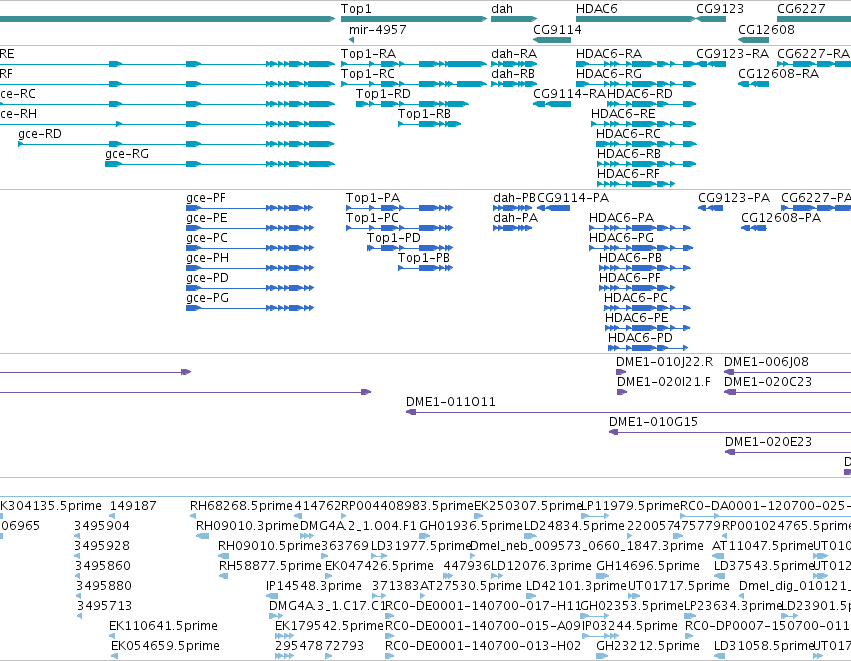Select the GH23212.5prime EST label
Screen dimensions: 851x661
coord(648,646)
